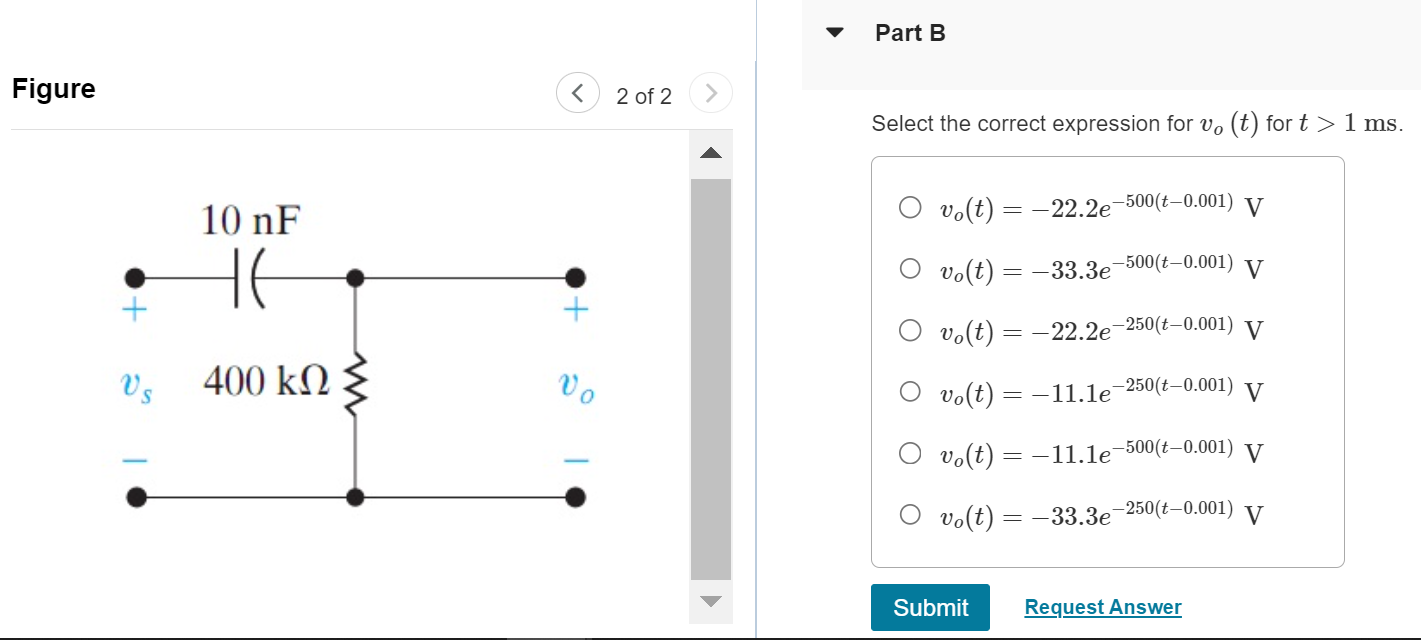Click the right chevron beside 2 of 2

click(711, 92)
